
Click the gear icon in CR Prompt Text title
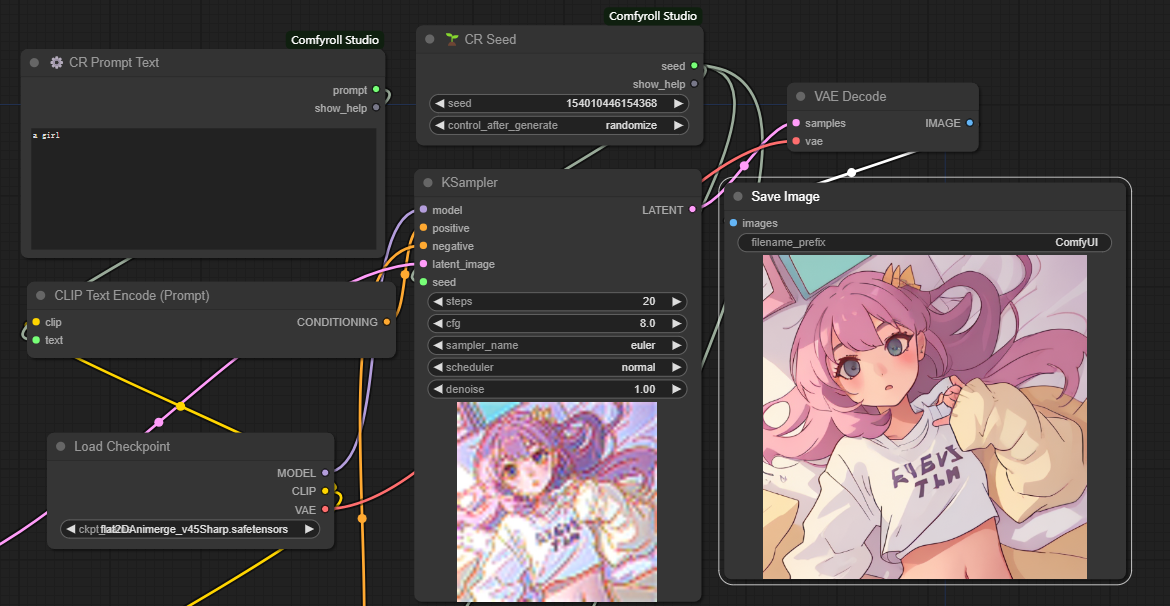[x=57, y=62]
